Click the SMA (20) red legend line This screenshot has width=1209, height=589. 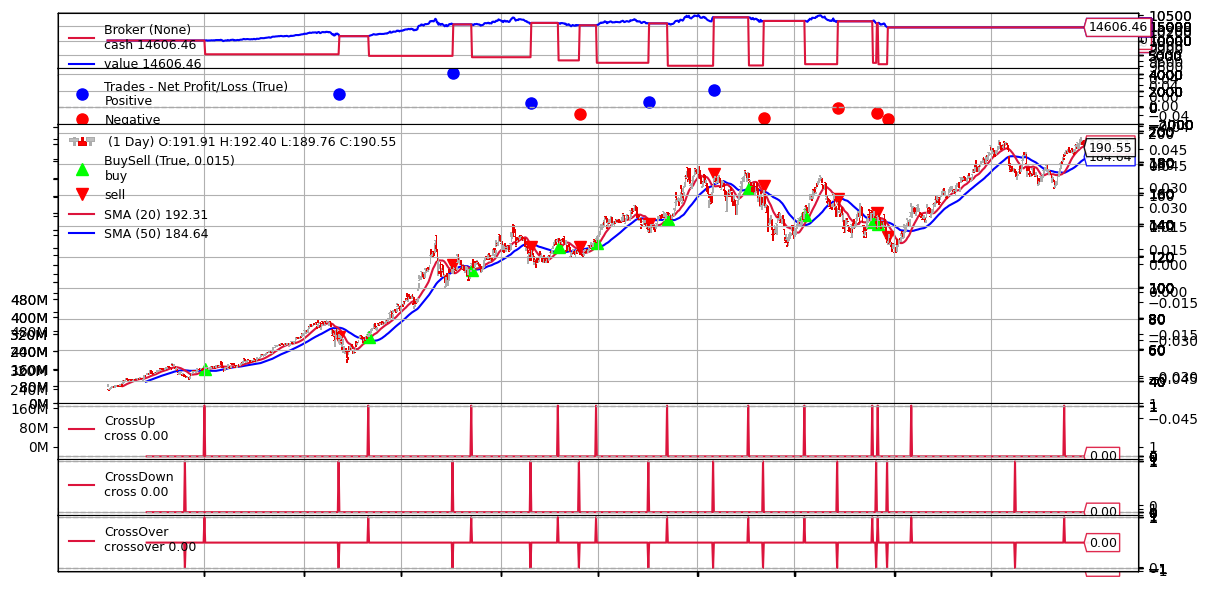pos(82,214)
